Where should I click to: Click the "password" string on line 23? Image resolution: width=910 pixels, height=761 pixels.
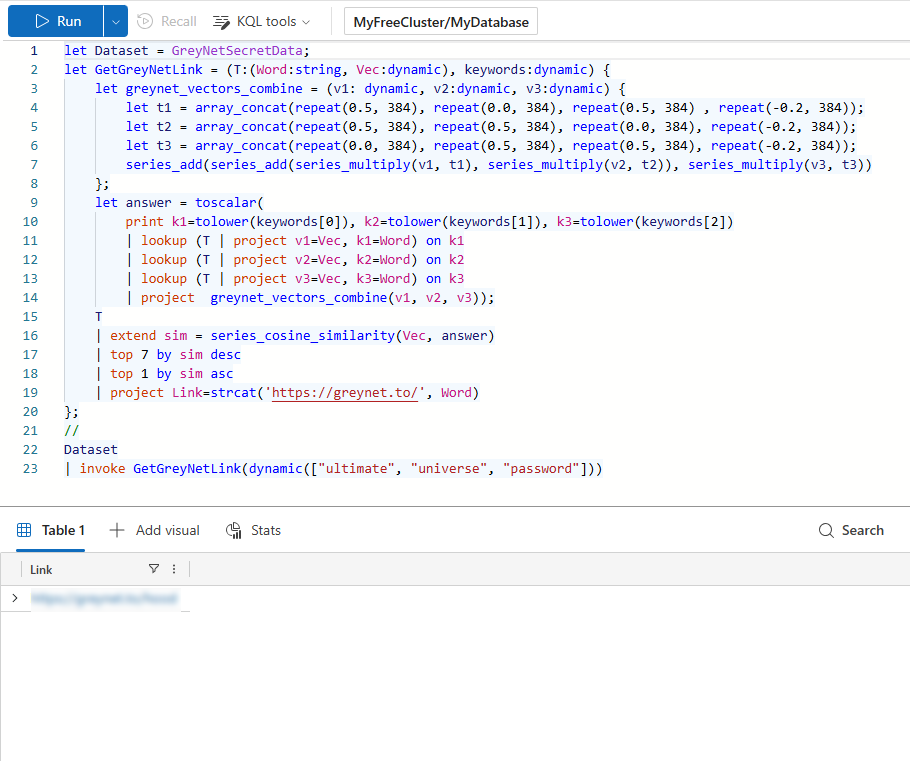[x=541, y=468]
